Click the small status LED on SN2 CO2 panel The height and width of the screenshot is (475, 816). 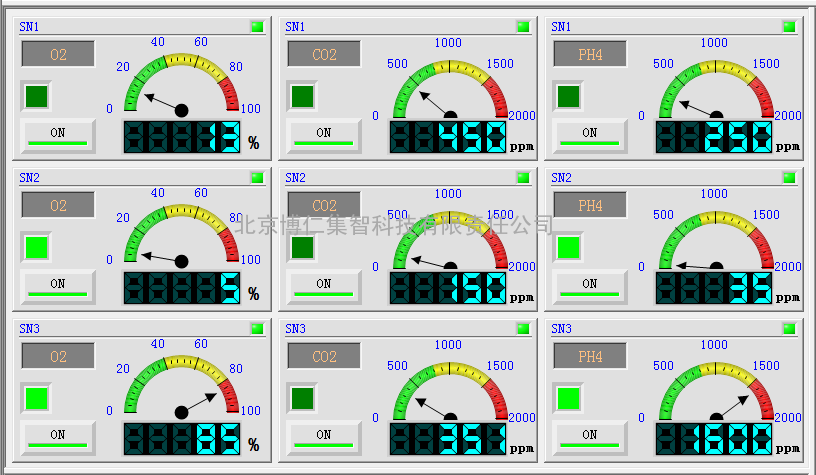(523, 177)
